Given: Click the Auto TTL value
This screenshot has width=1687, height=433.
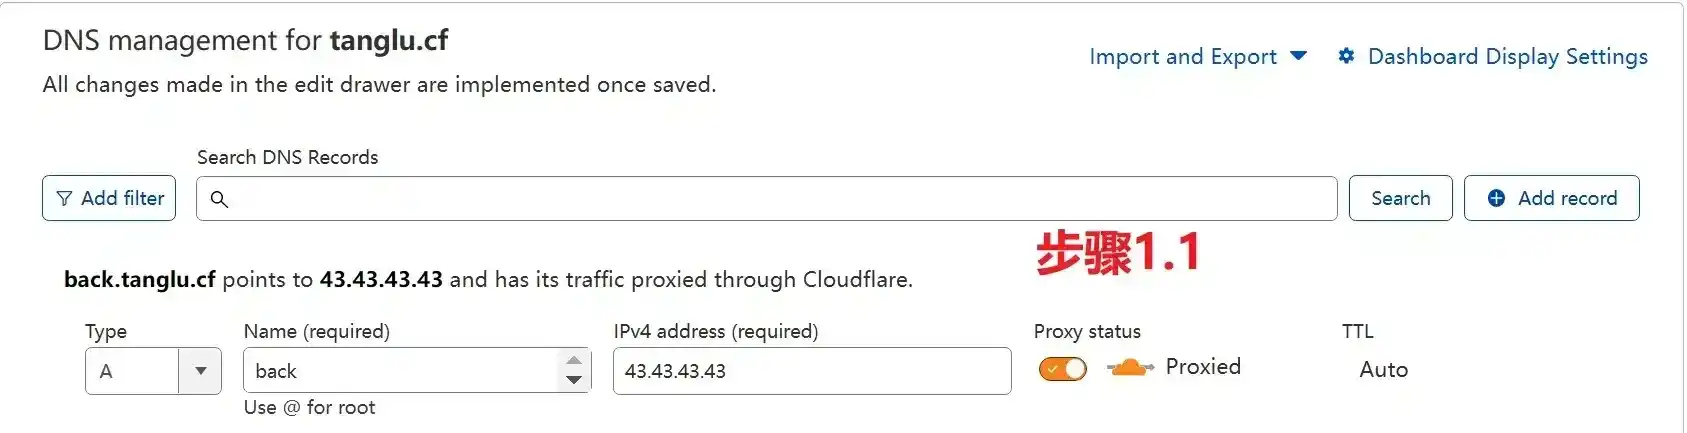Looking at the screenshot, I should [1383, 370].
